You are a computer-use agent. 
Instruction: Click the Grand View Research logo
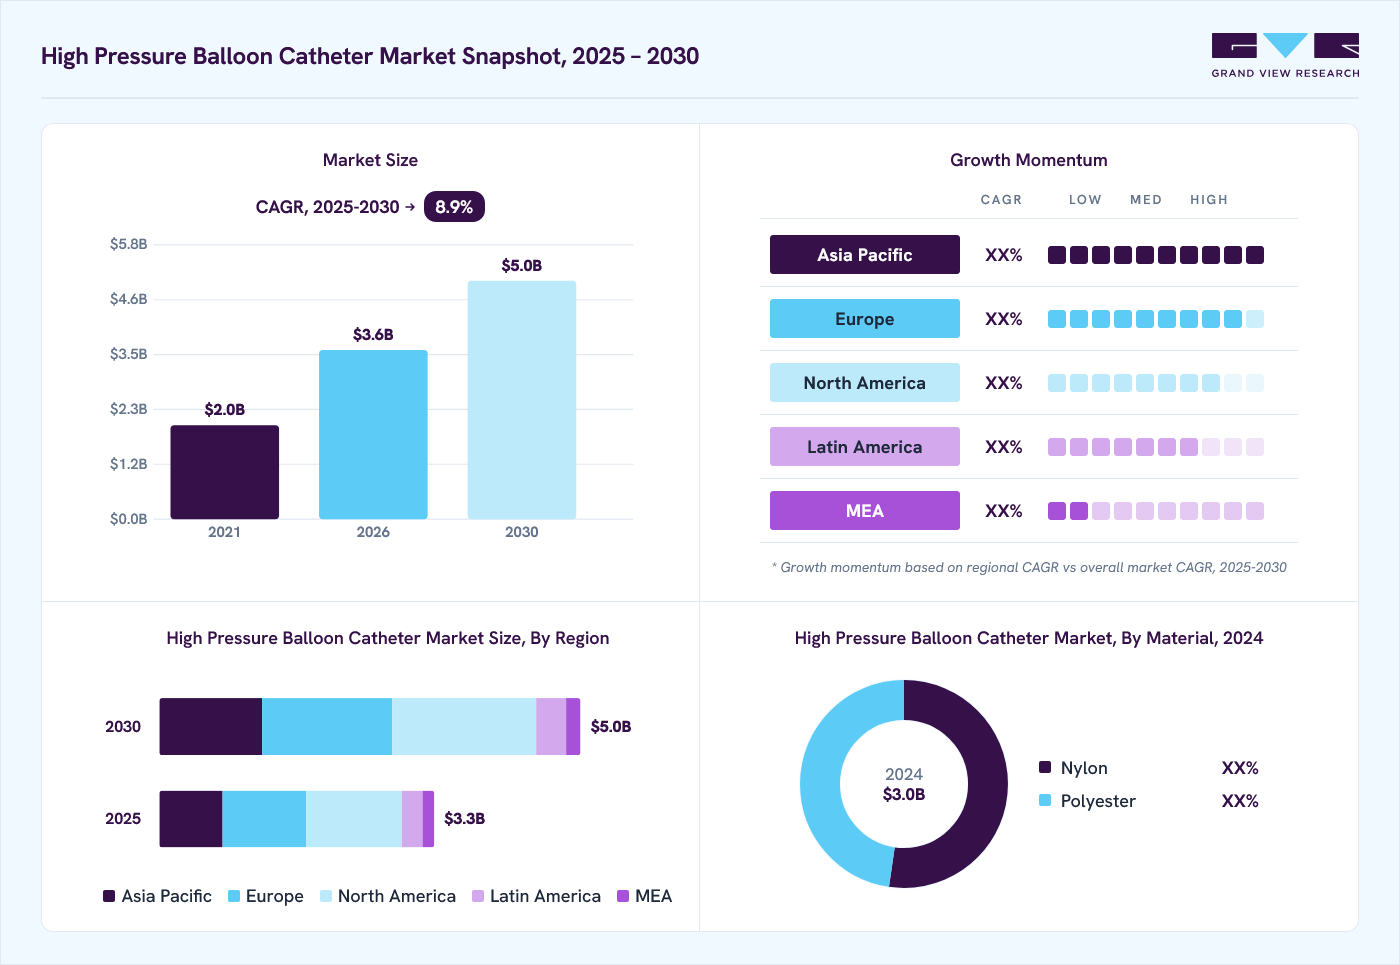click(1285, 56)
